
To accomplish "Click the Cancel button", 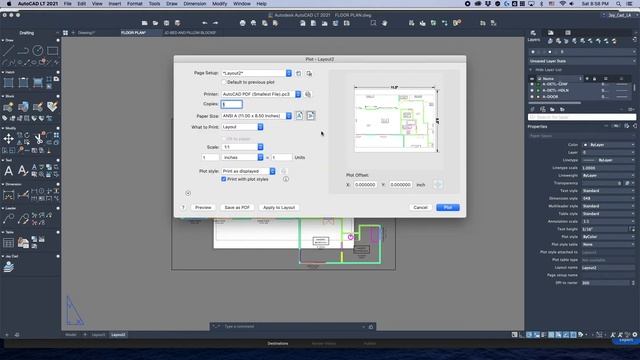I will pos(420,207).
